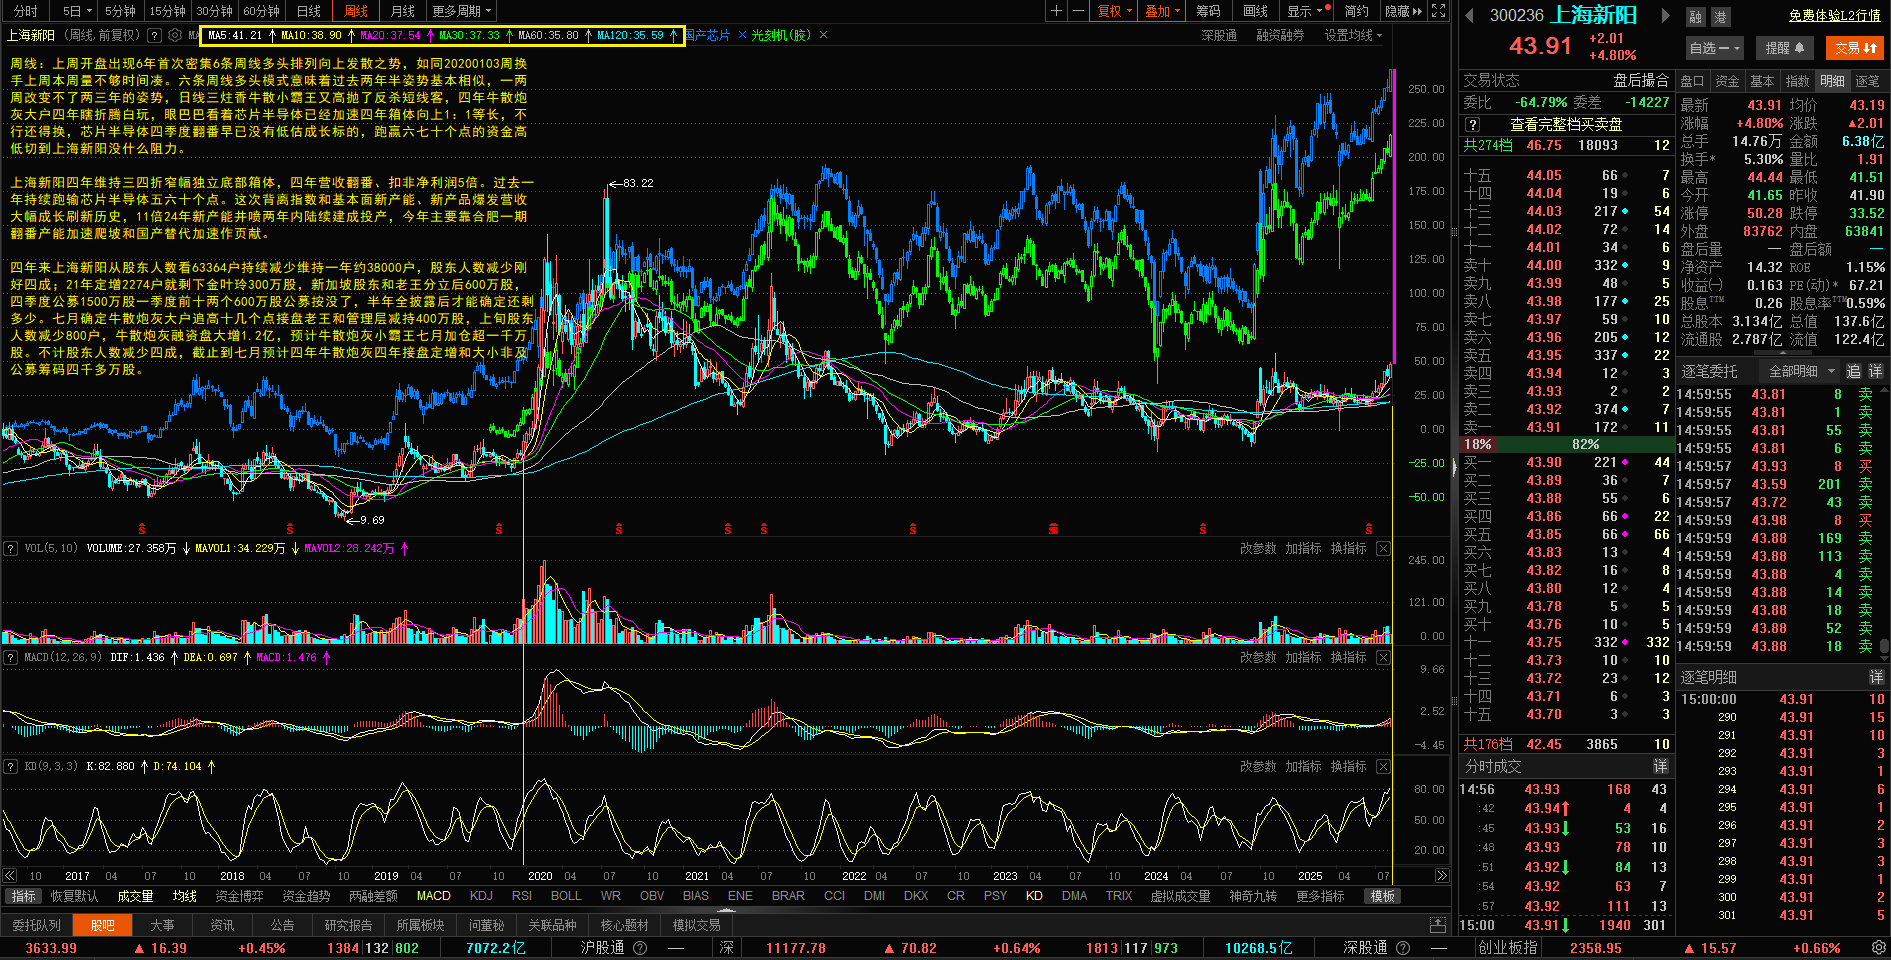Screen dimensions: 1891x960
Task: Click the 追 button beside 逐笔委托
Action: pyautogui.click(x=1853, y=371)
